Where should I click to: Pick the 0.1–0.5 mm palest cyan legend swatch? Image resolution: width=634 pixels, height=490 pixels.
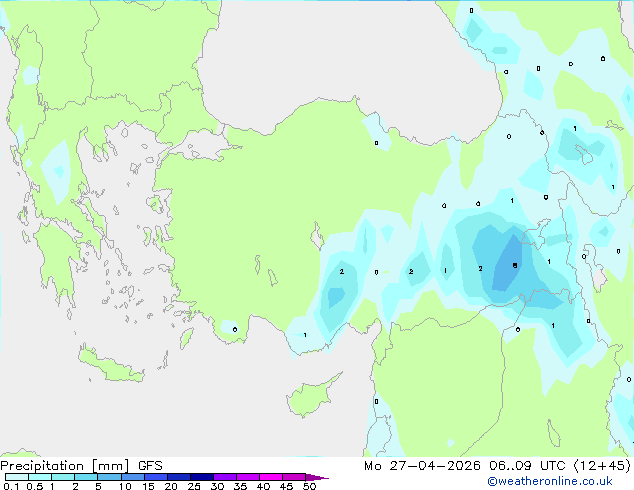click(x=17, y=477)
